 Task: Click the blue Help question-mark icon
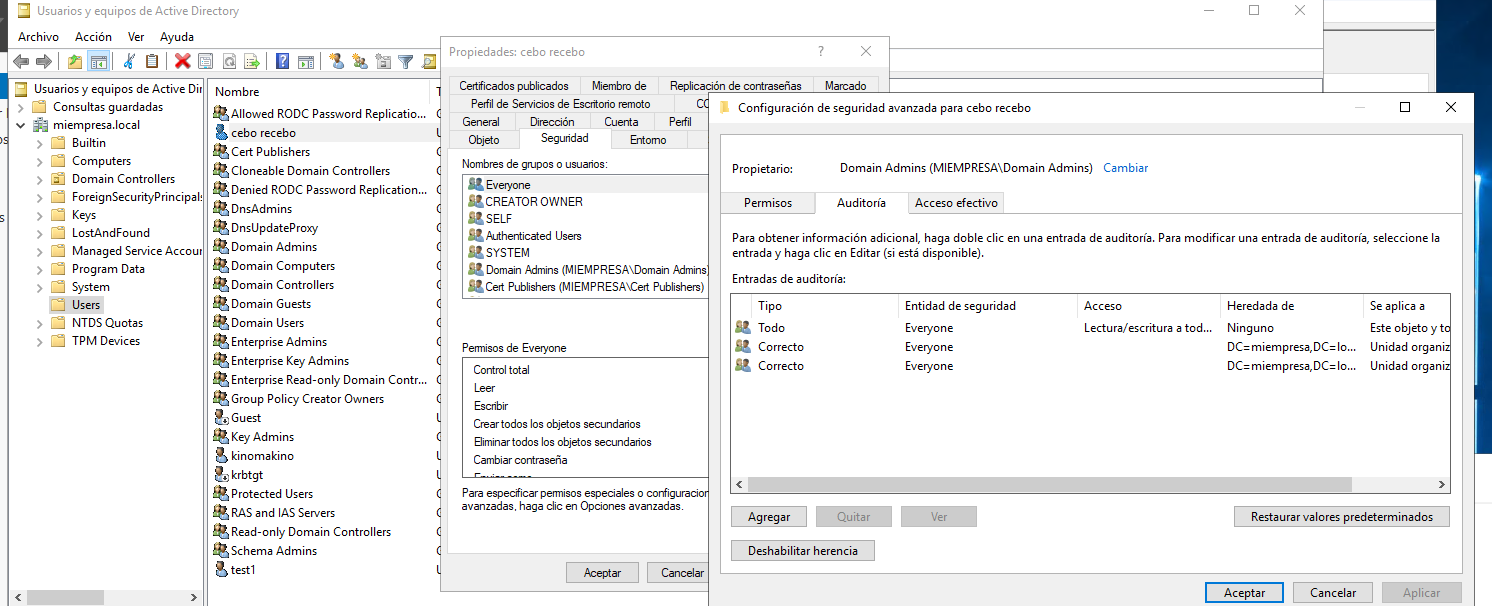click(283, 61)
